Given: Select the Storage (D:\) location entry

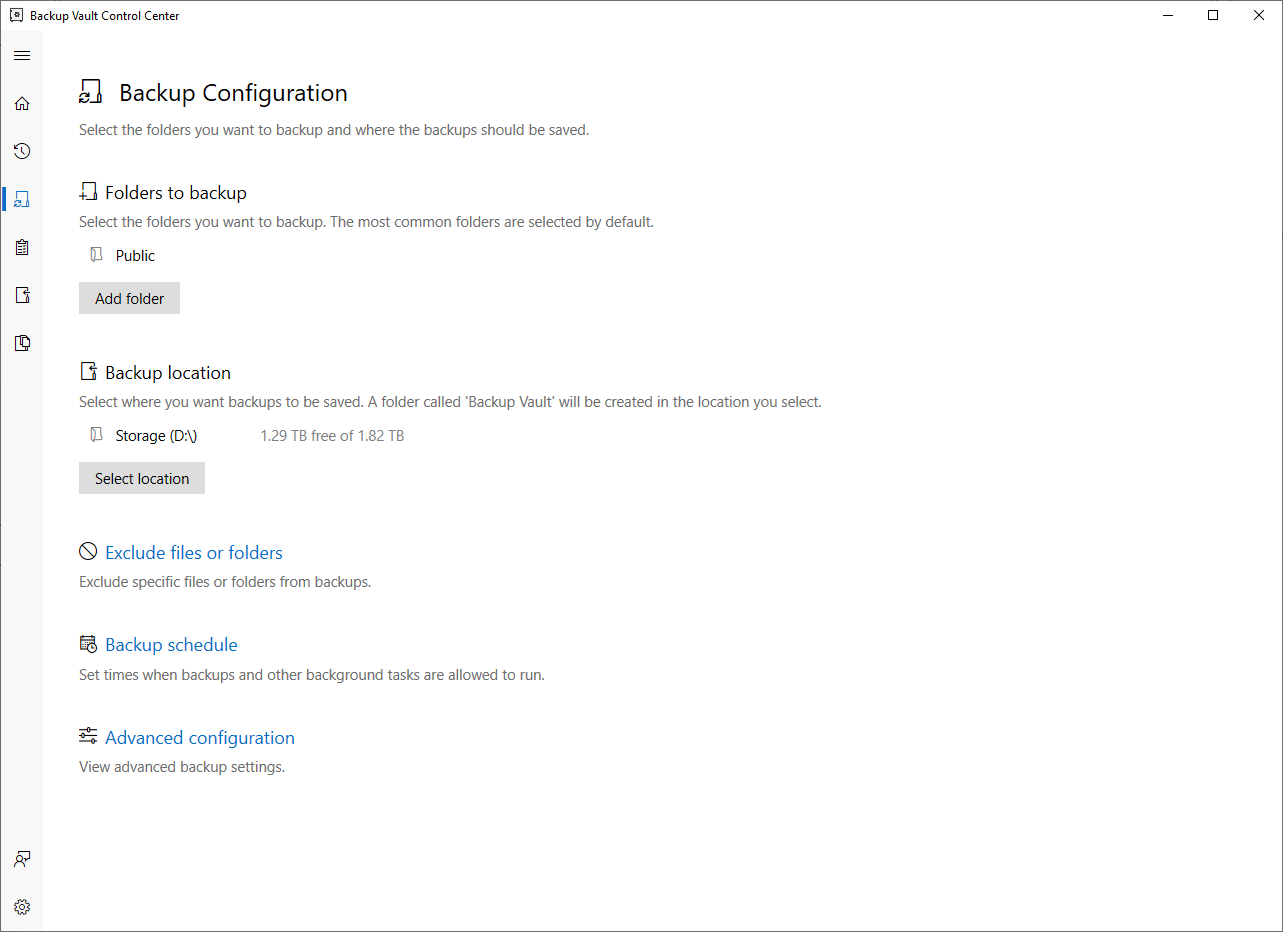Looking at the screenshot, I should (156, 436).
